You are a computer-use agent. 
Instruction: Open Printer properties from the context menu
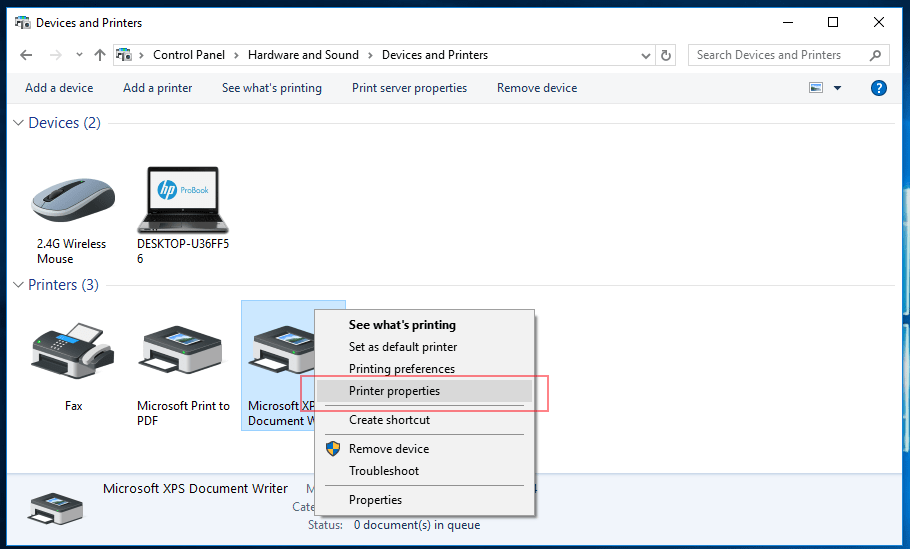coord(394,391)
